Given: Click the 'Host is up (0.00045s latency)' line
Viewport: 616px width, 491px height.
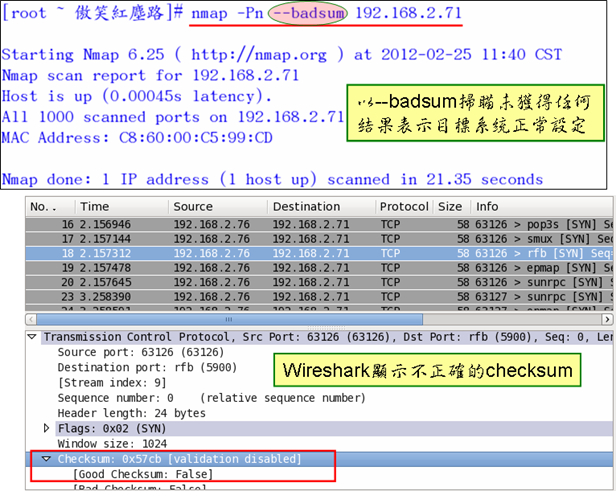Looking at the screenshot, I should [x=136, y=96].
